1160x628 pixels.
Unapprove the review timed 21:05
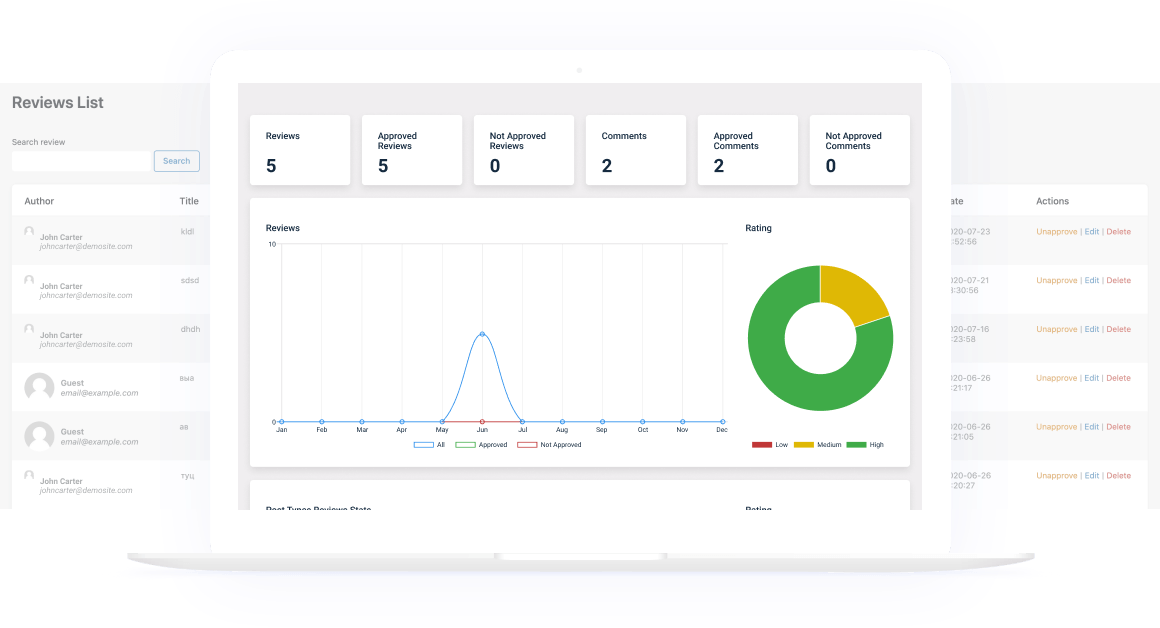point(1056,427)
